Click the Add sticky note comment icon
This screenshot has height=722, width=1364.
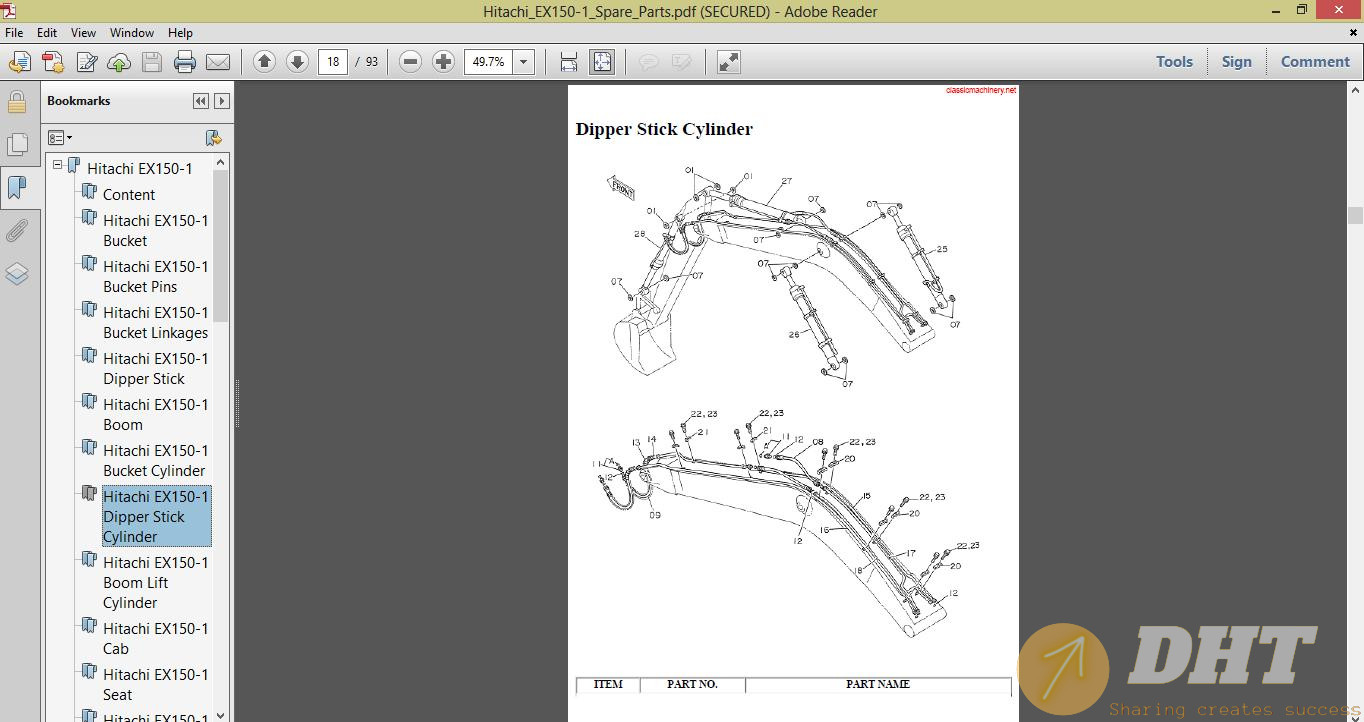click(649, 62)
